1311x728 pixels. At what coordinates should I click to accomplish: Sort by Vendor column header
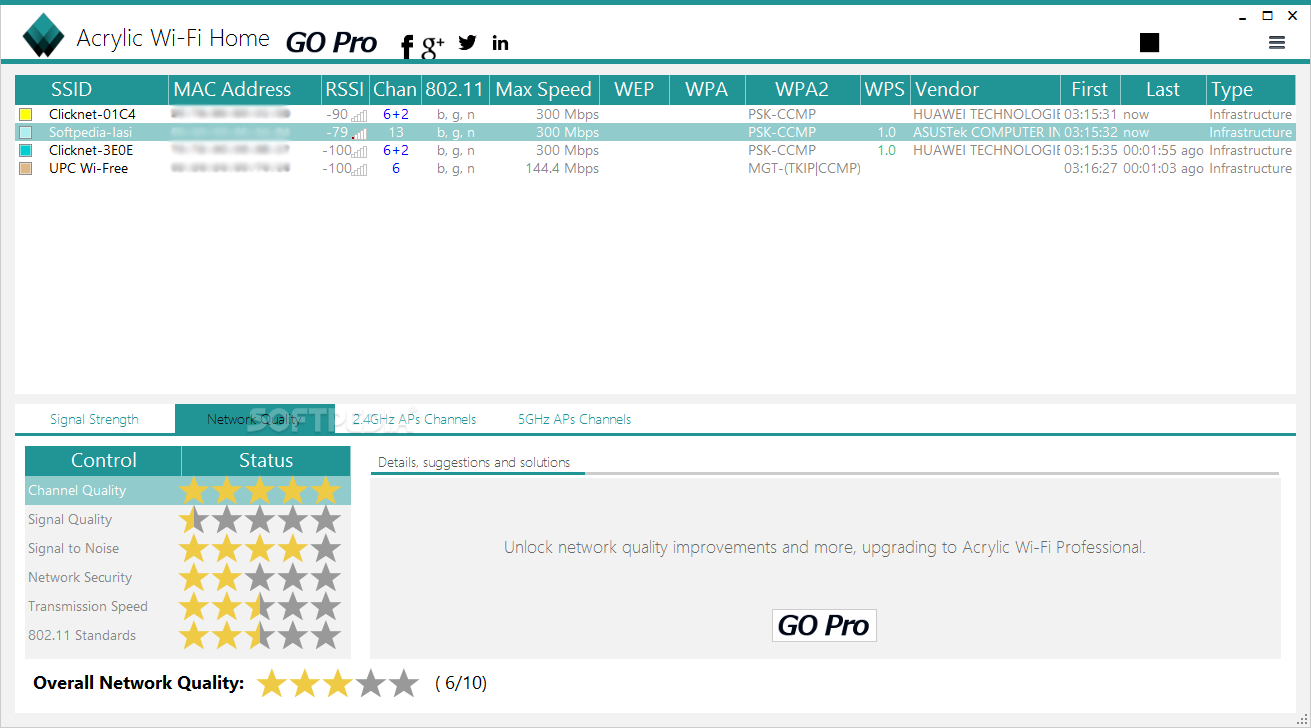(x=985, y=89)
